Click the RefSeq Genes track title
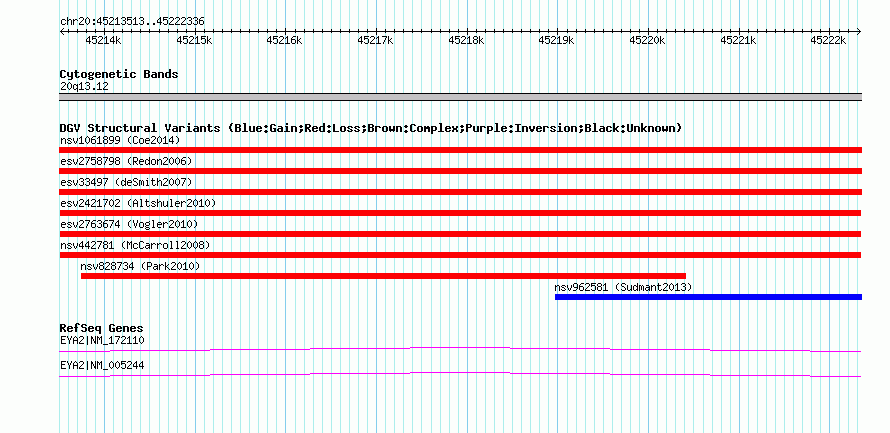Image resolution: width=890 pixels, height=433 pixels. 102,329
